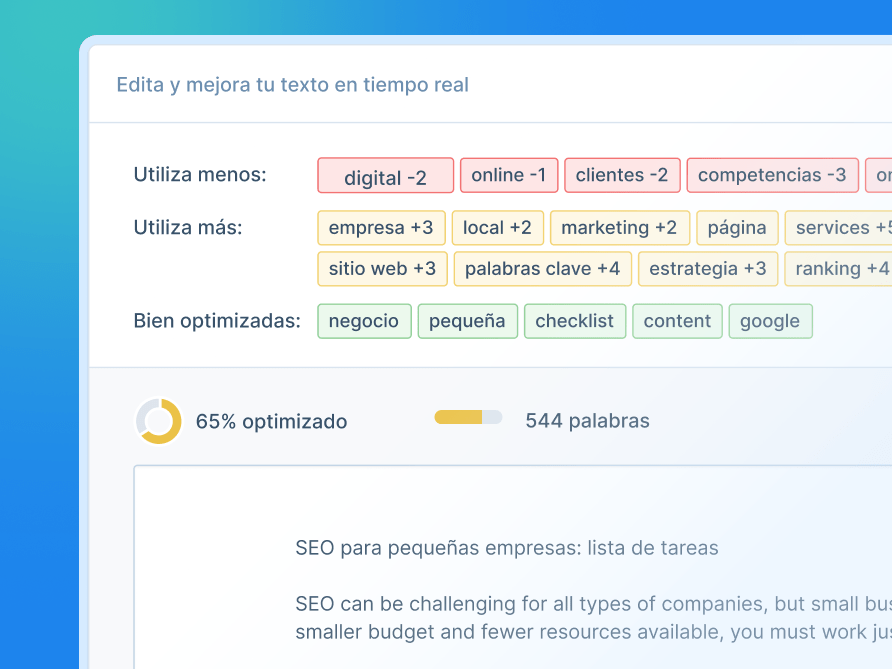Select the "checklist" optimized keyword

click(x=575, y=320)
